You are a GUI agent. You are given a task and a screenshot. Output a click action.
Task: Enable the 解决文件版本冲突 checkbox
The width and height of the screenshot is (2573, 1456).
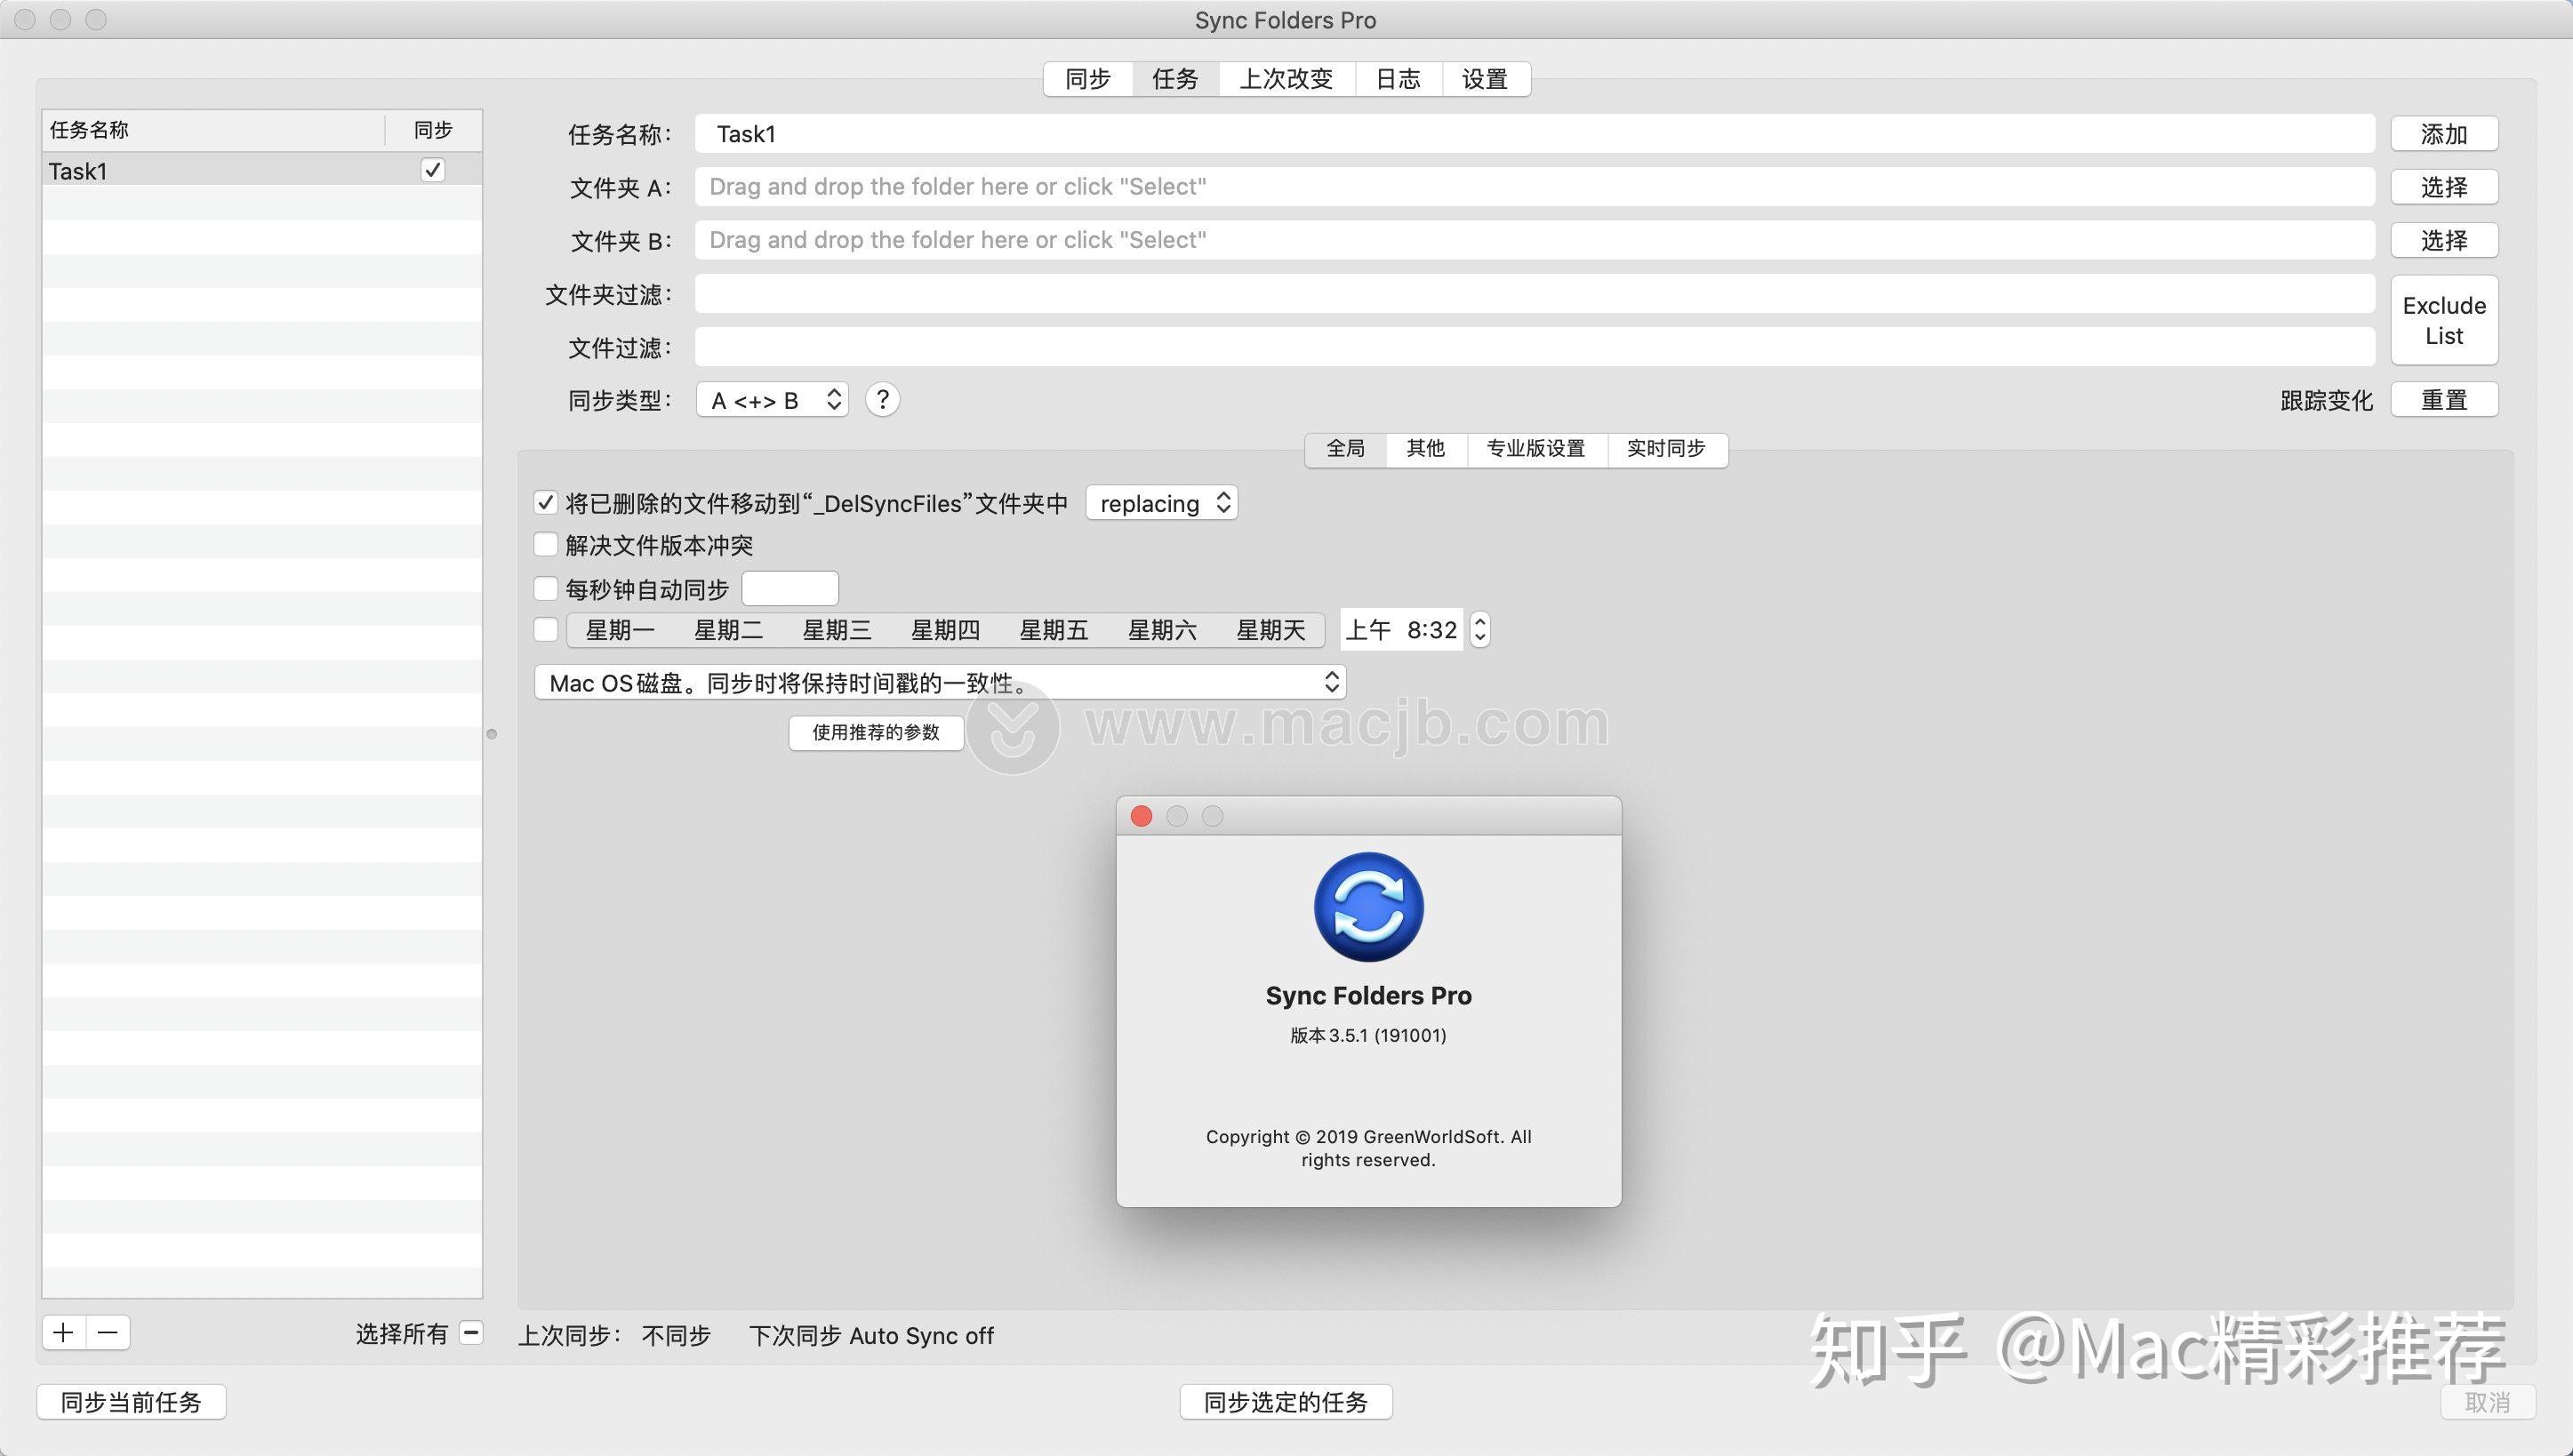click(x=545, y=544)
